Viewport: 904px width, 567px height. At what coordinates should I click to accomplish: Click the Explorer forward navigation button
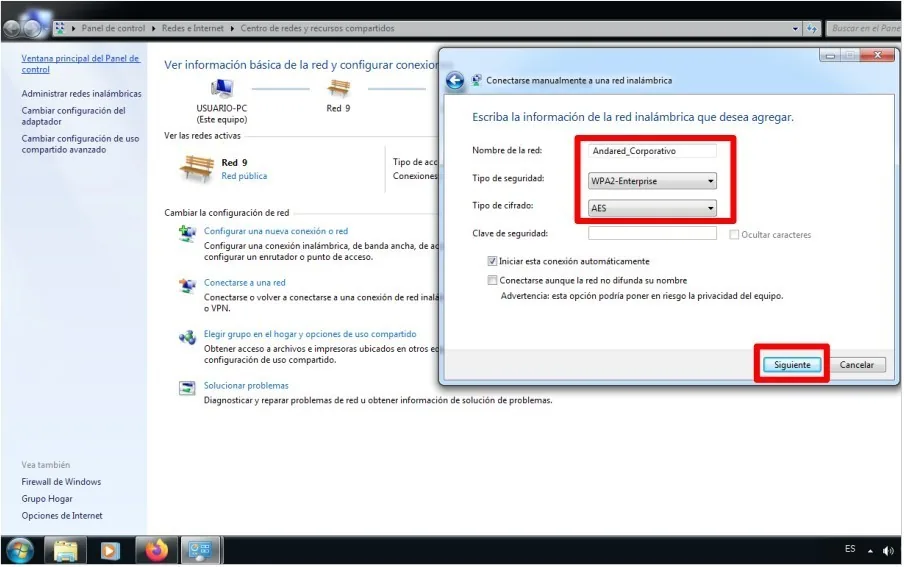point(32,28)
